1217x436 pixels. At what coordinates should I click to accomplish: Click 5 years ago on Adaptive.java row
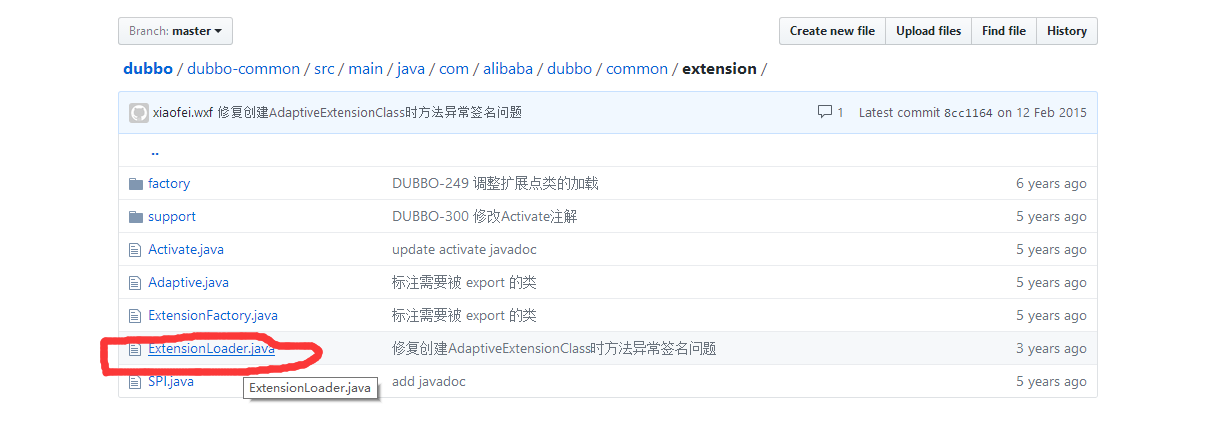1051,283
